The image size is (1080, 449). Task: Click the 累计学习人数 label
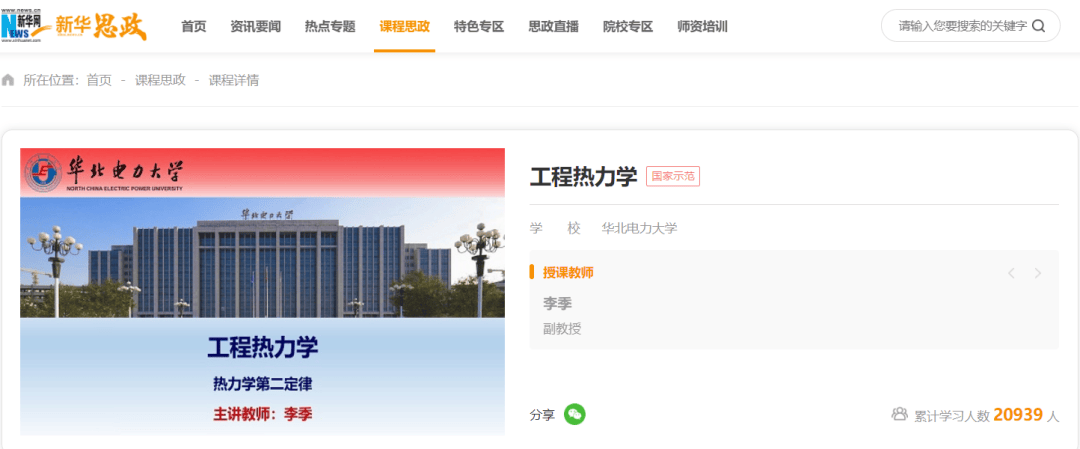click(952, 416)
